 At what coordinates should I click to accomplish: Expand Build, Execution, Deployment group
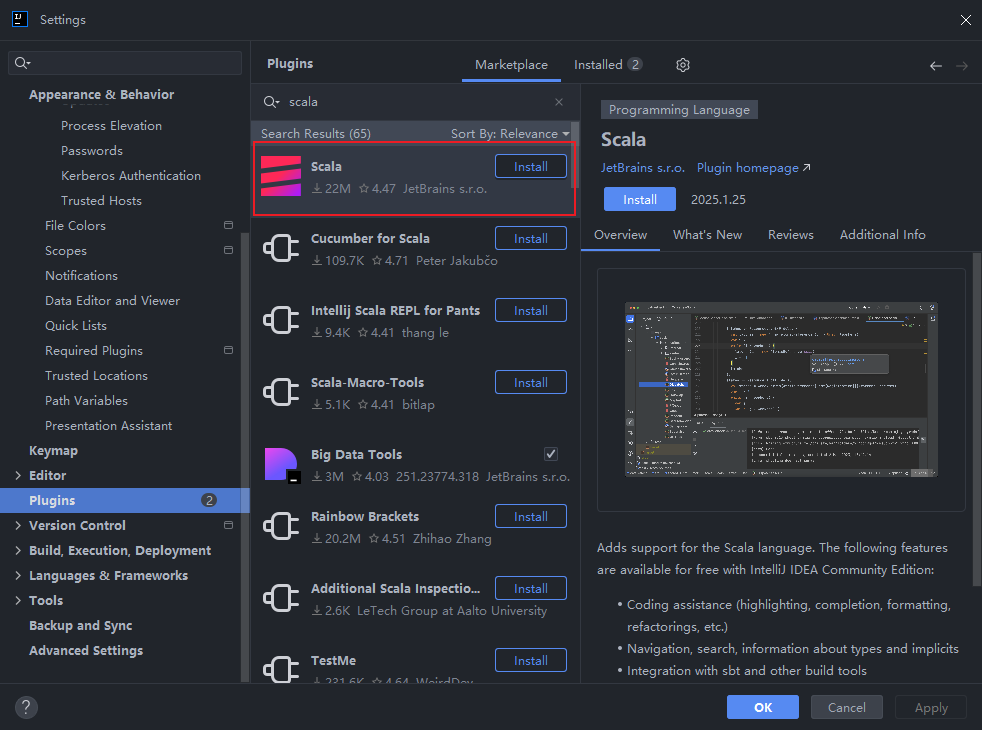(x=18, y=550)
